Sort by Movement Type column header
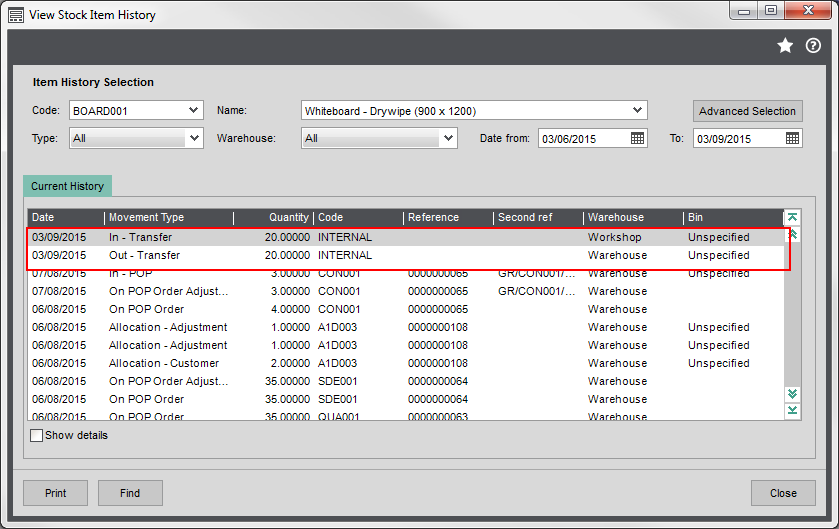 coord(169,217)
